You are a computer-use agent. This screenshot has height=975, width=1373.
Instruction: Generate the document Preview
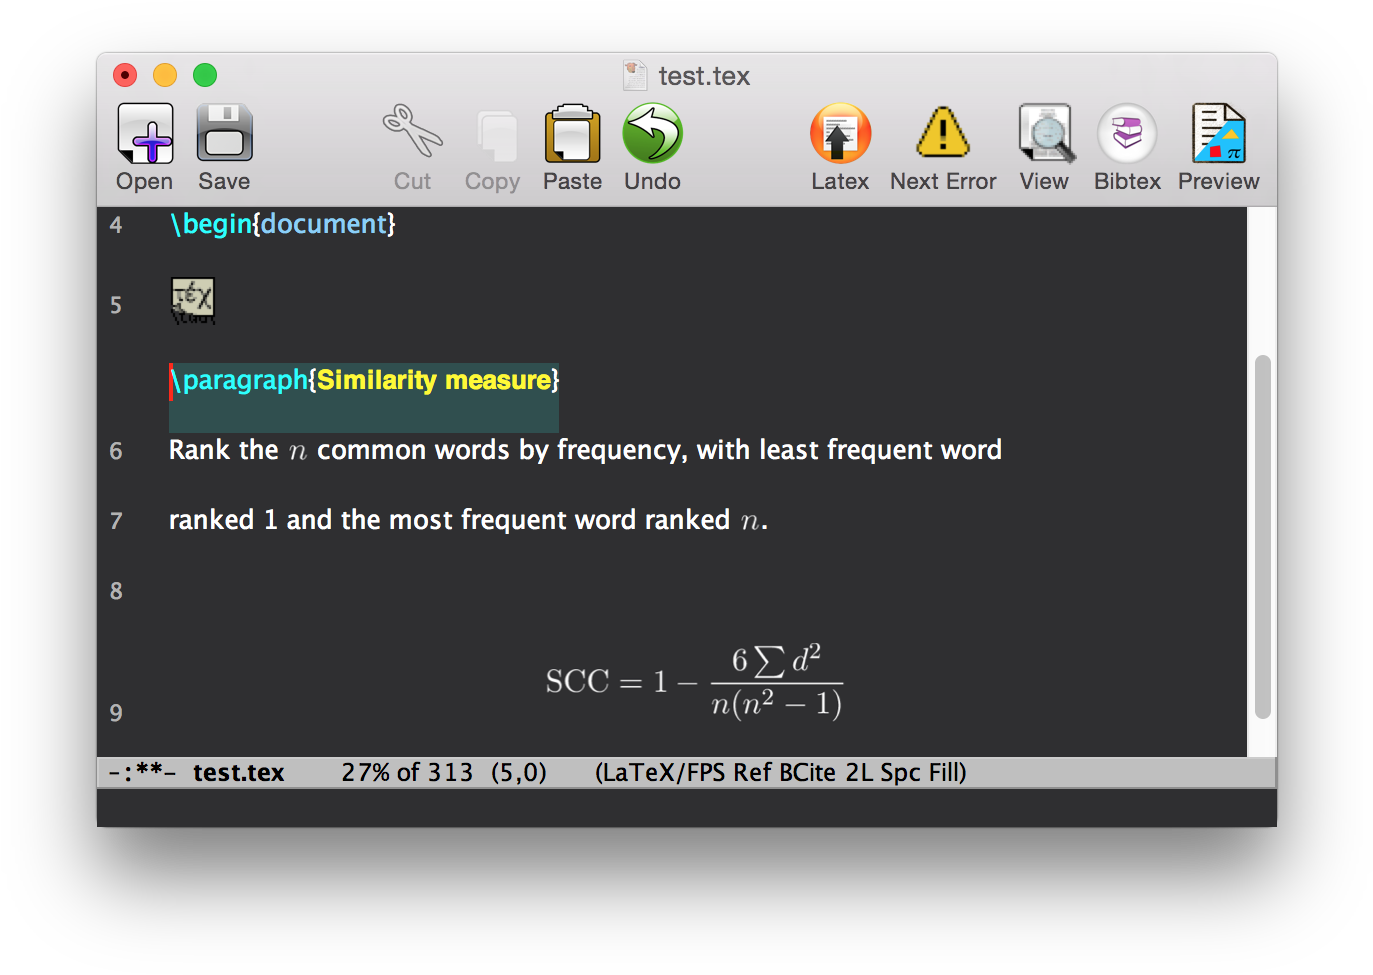click(1217, 133)
